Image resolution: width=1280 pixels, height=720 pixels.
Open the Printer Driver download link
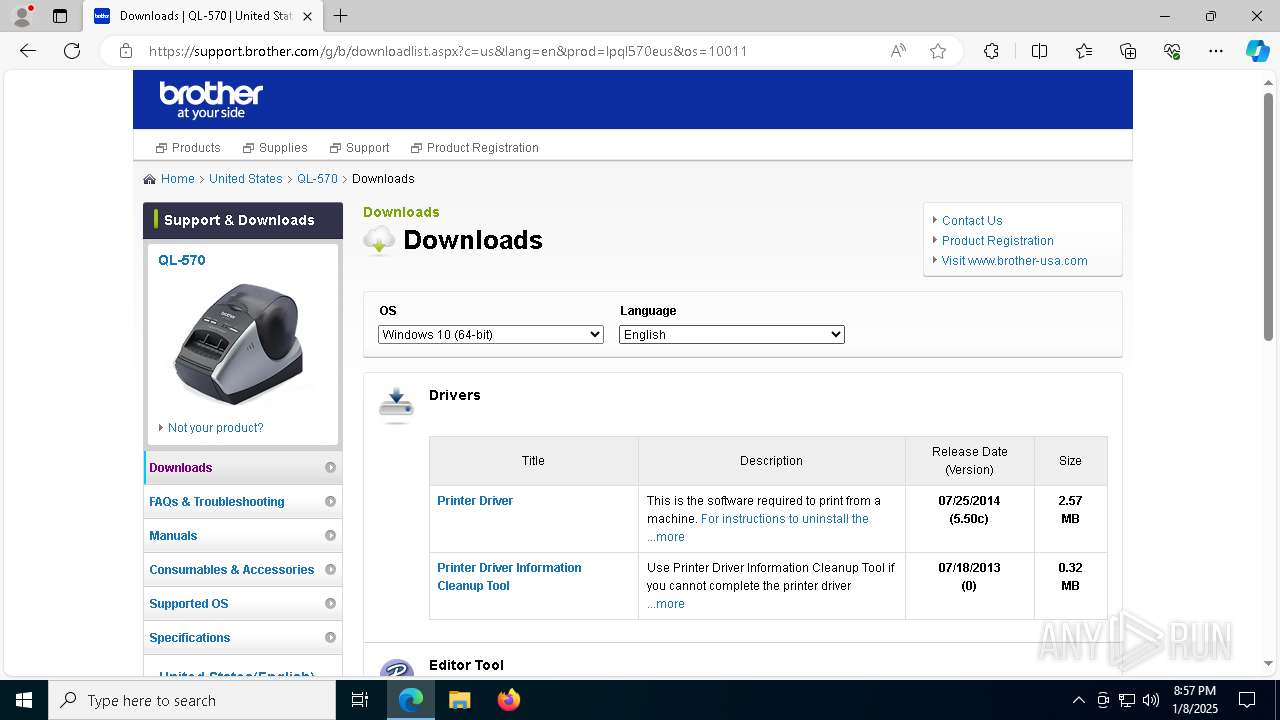[475, 501]
